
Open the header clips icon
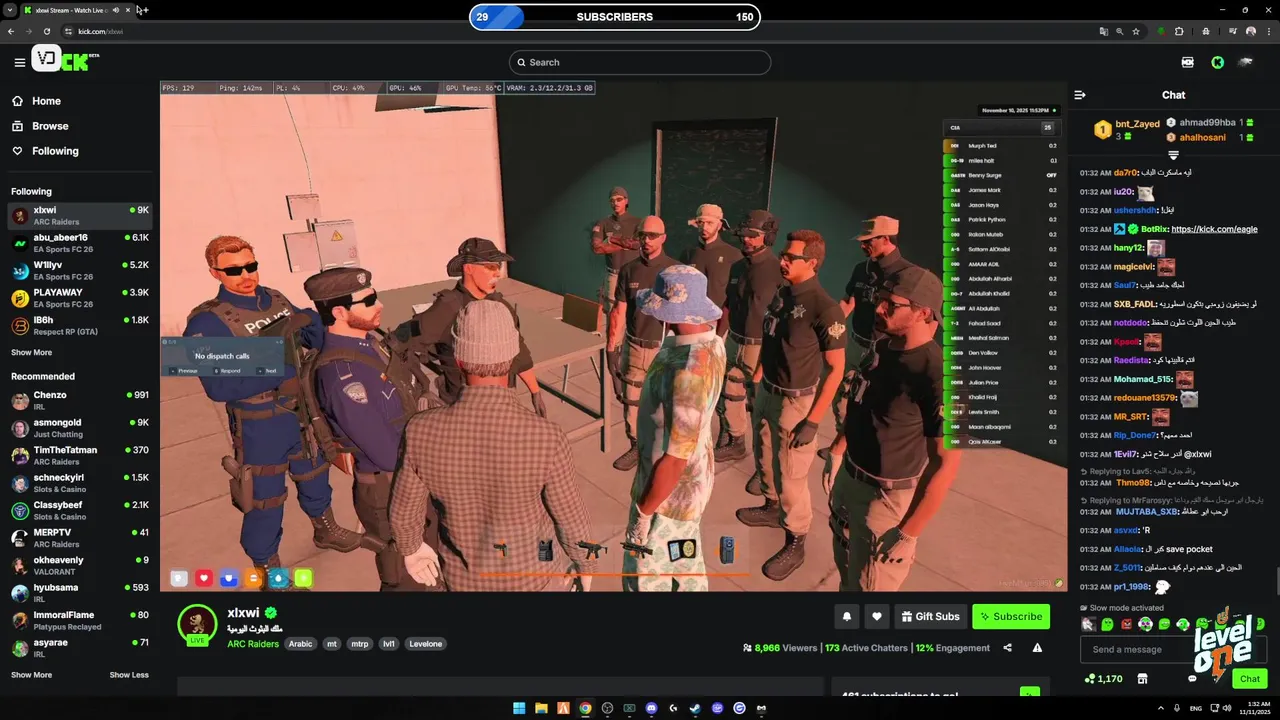click(1187, 62)
